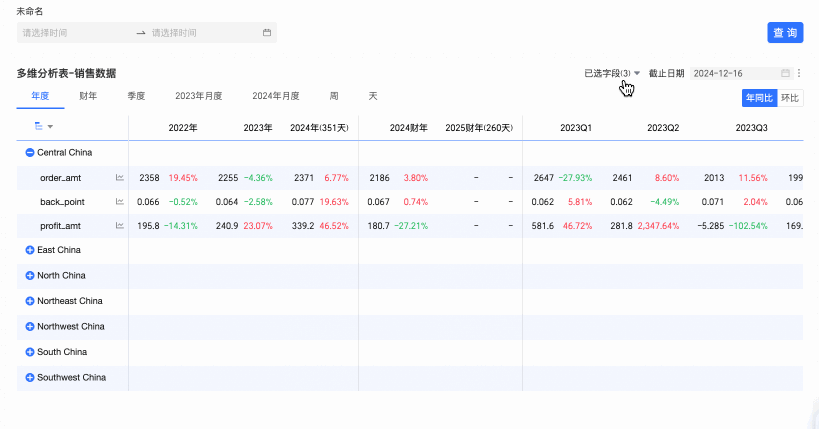Click the trend chart icon for profit_amt
This screenshot has height=429, width=819.
120,226
